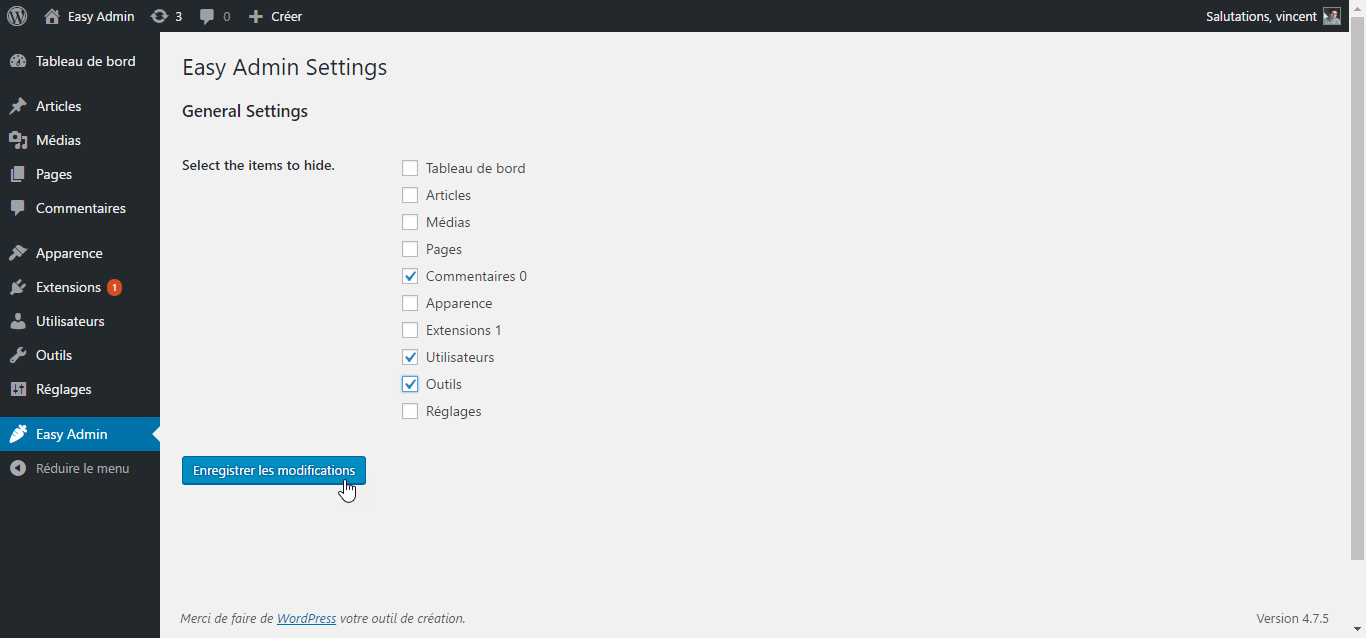Open Extensions in the sidebar menu
The height and width of the screenshot is (638, 1366).
[x=68, y=287]
